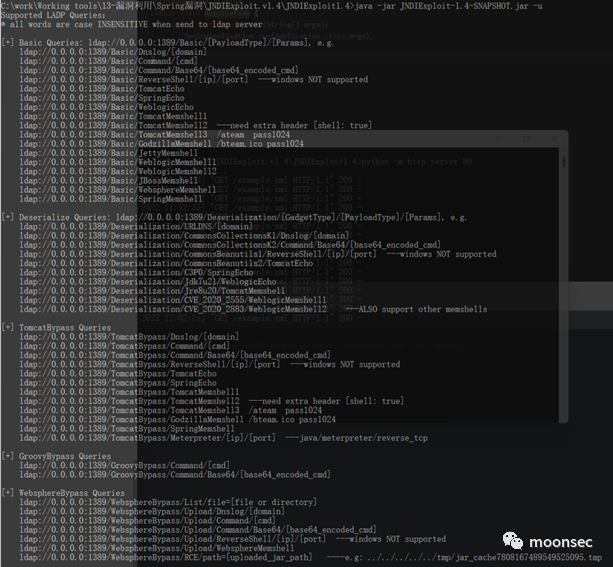Click the '[+] TomcatBypass Queries' heading
613x567 pixels.
coord(56,328)
